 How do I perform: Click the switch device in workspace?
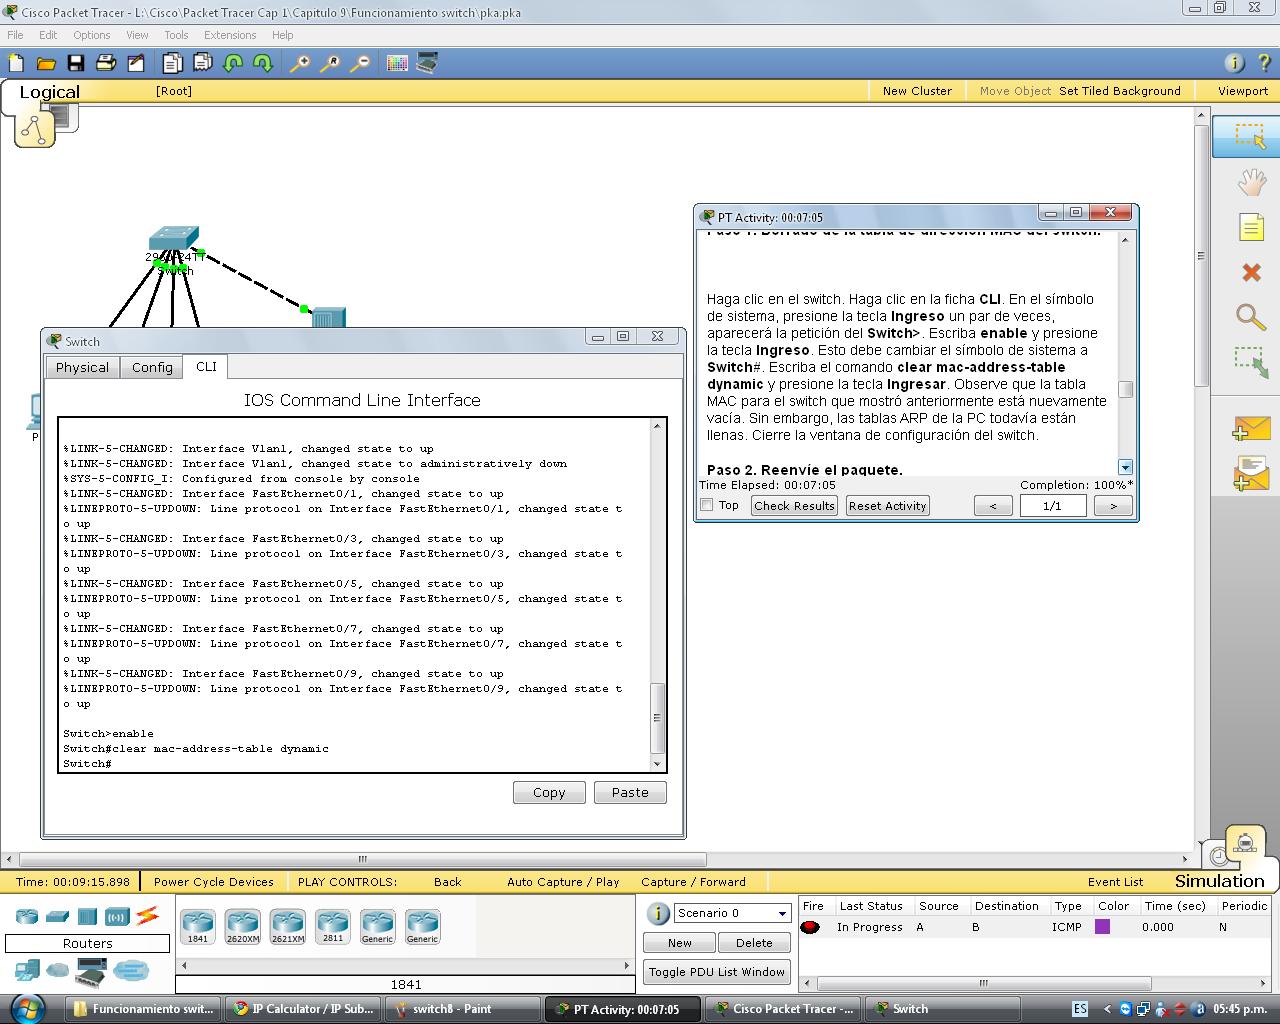coord(174,240)
